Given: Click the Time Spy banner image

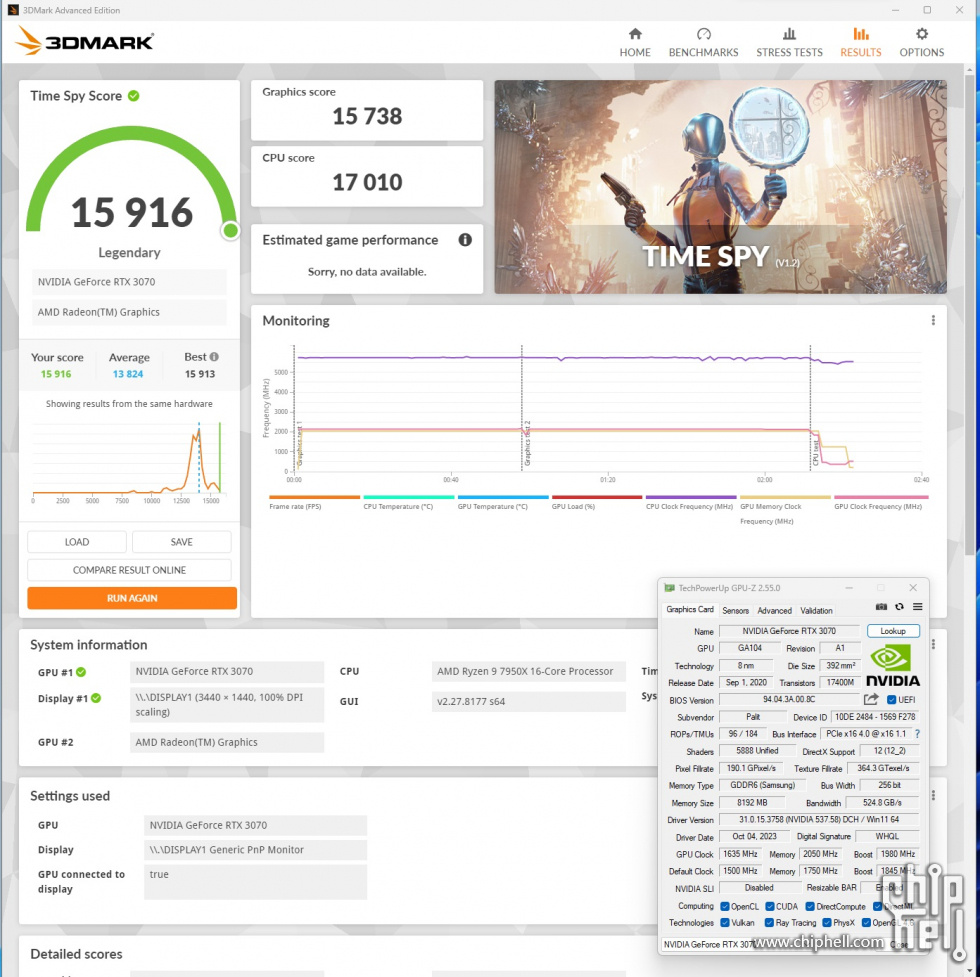Looking at the screenshot, I should 720,187.
